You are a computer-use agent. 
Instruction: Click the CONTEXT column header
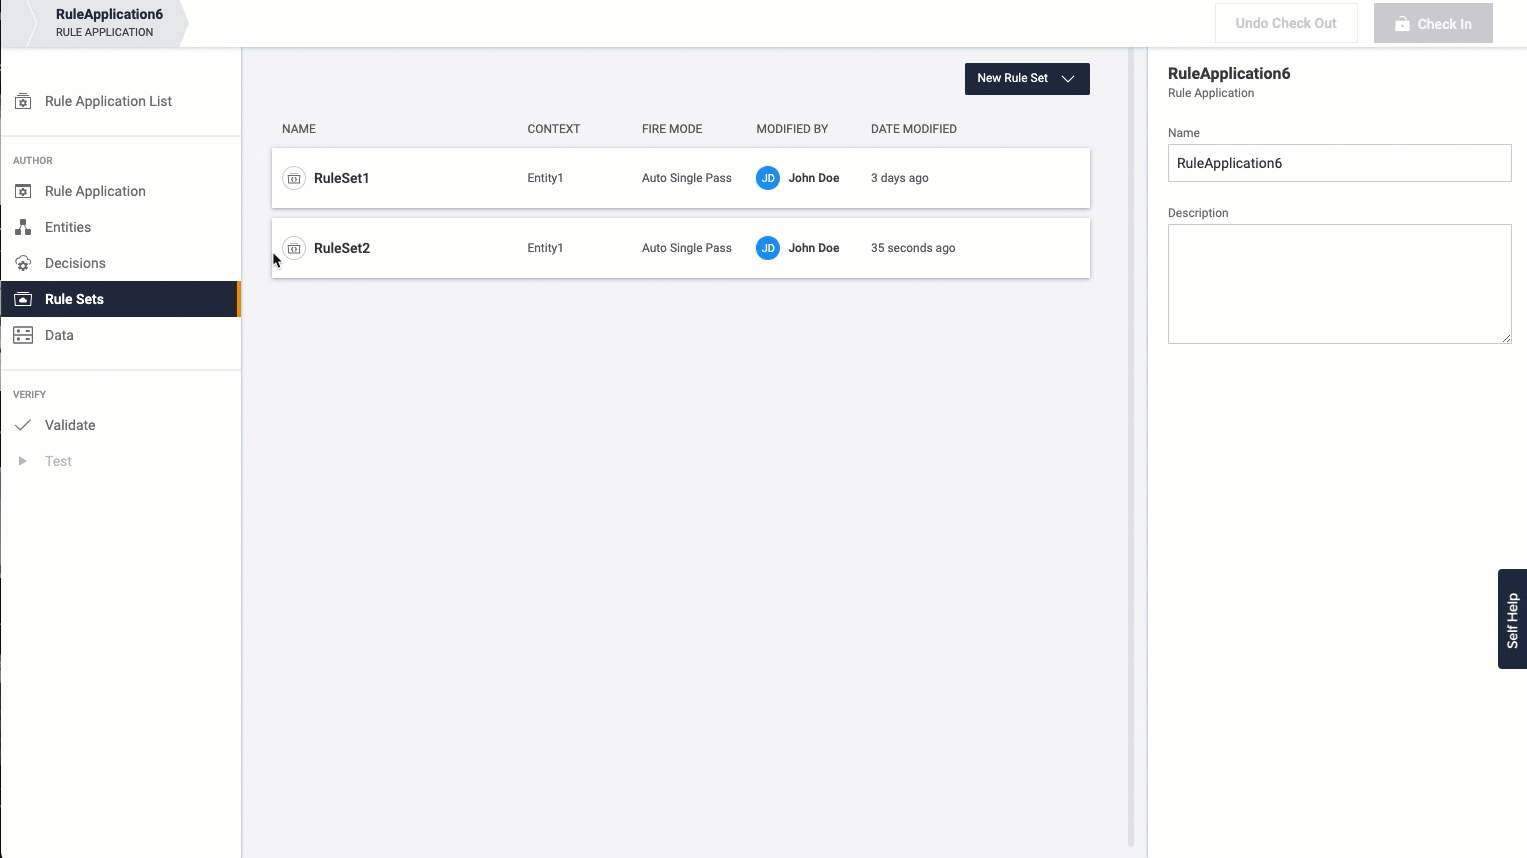[553, 129]
